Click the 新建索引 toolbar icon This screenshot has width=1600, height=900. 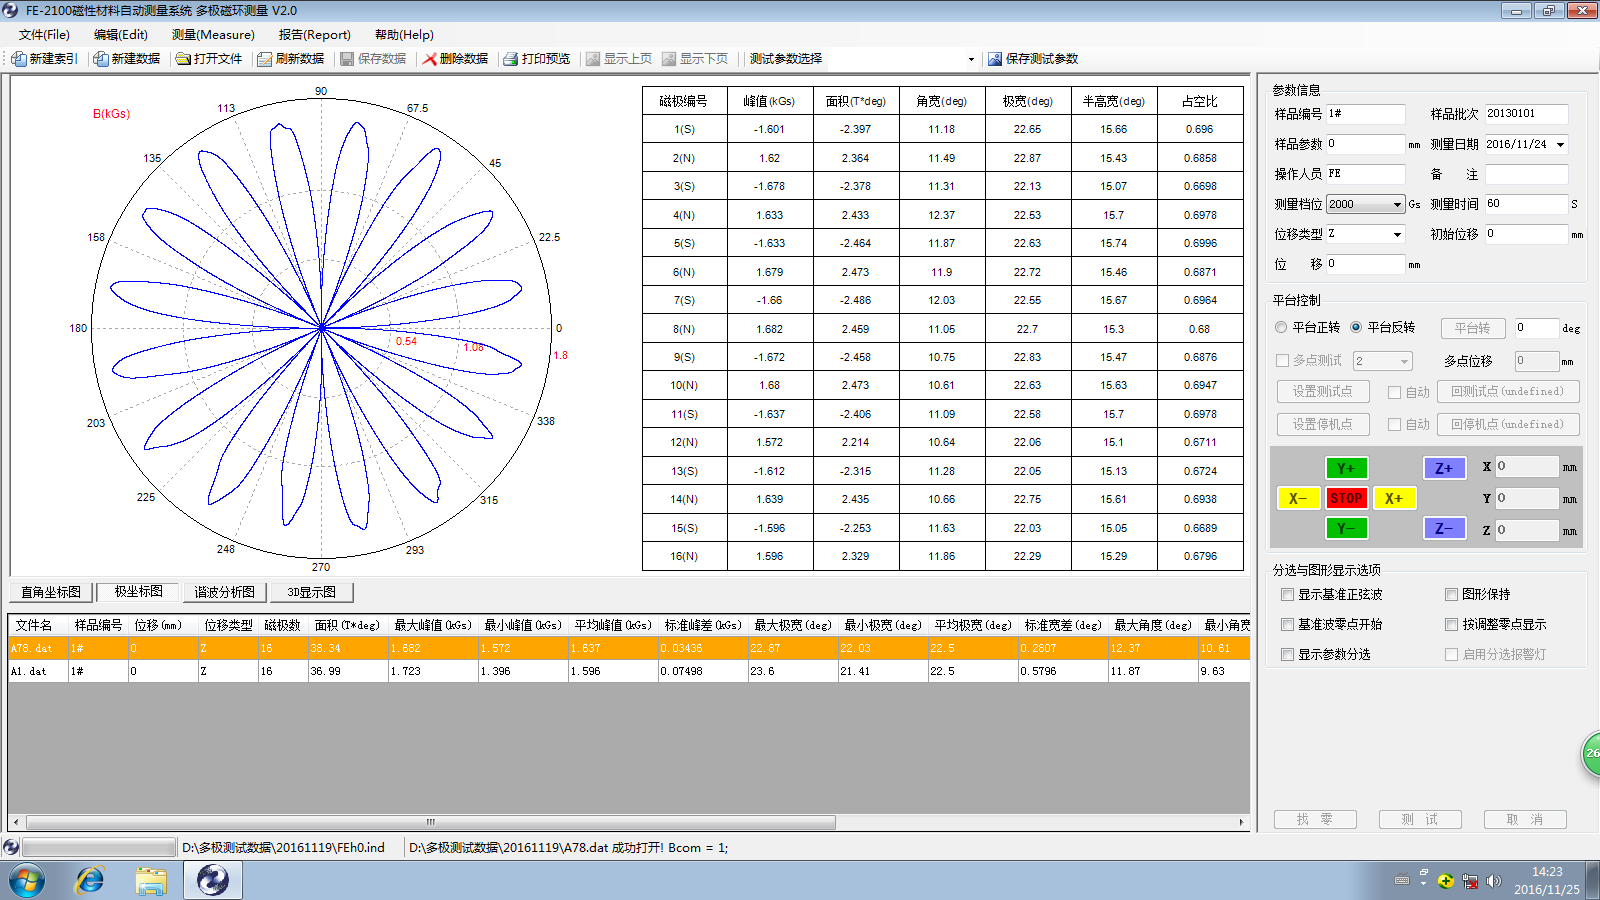(19, 59)
